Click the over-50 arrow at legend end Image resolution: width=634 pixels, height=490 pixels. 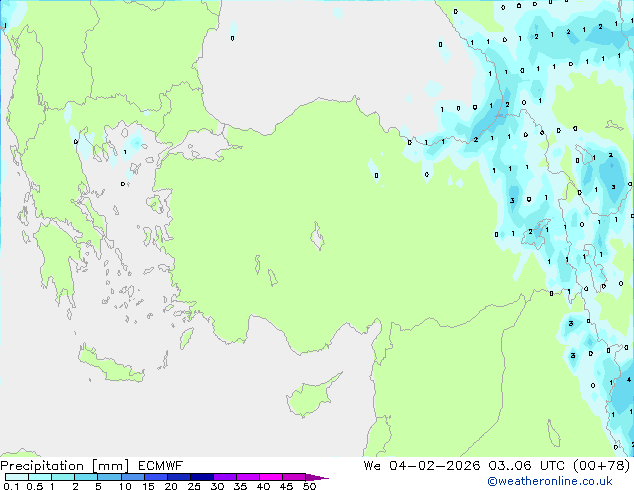317,477
